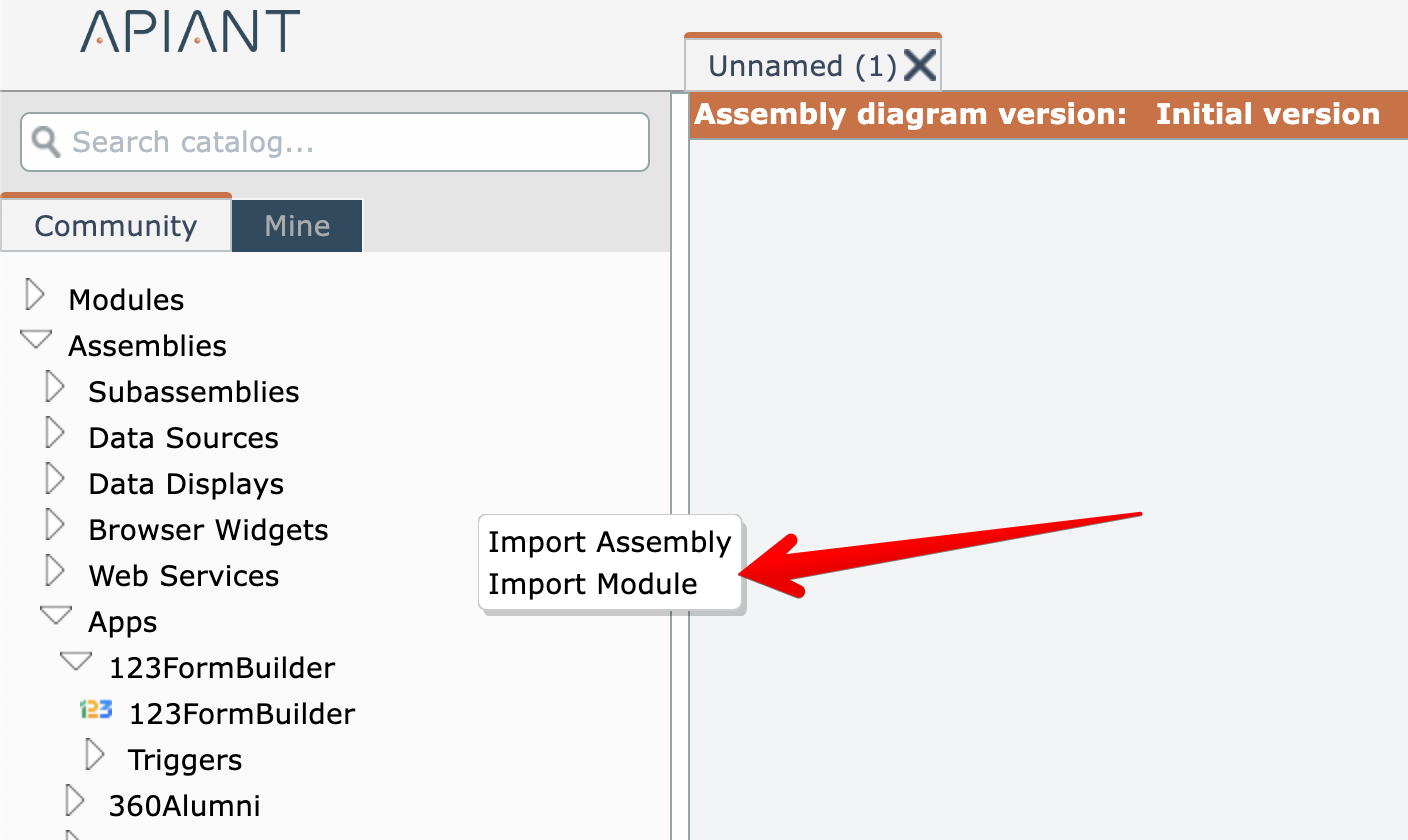
Task: Expand the Subassemblies node
Action: 56,389
